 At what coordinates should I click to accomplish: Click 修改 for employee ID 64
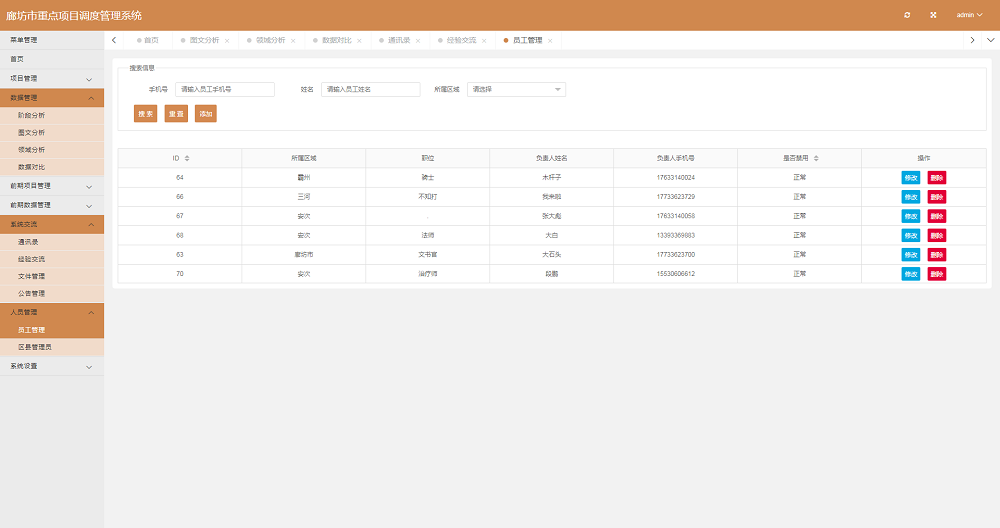click(910, 178)
